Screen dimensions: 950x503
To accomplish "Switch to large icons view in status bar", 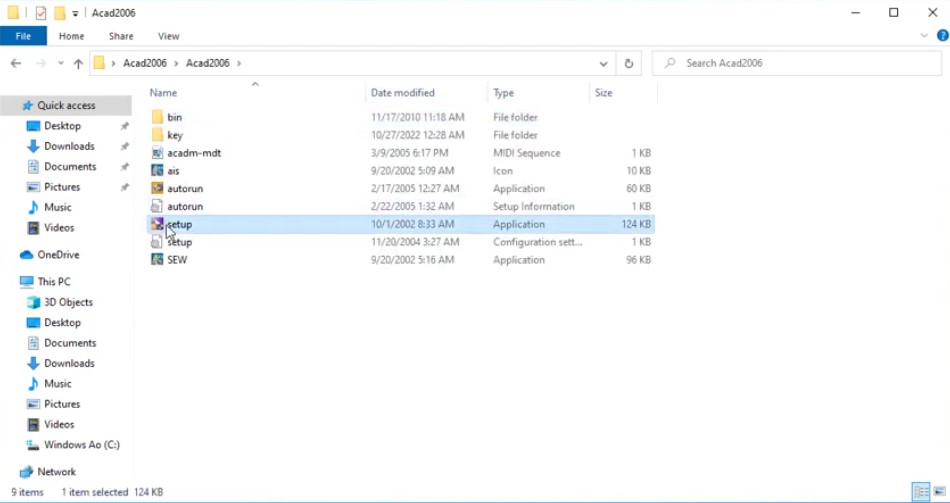I will coord(938,492).
